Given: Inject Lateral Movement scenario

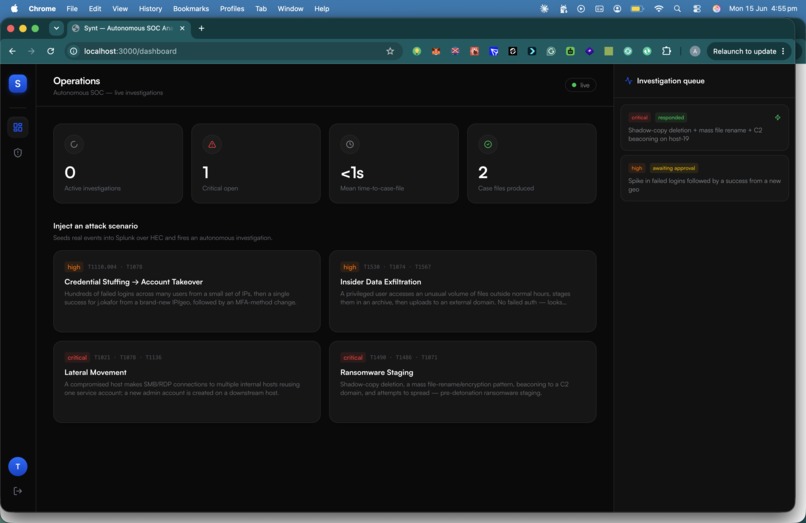Looking at the screenshot, I should click(x=187, y=382).
